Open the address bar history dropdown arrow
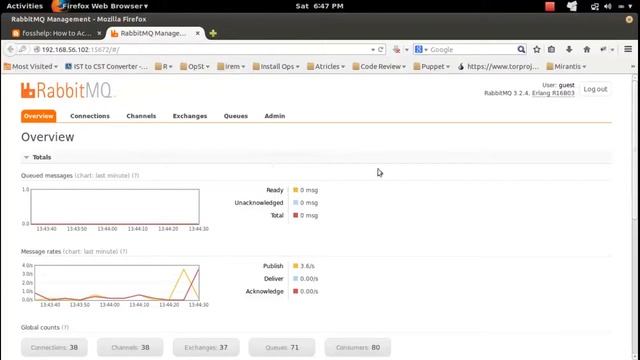Image resolution: width=640 pixels, height=360 pixels. pos(373,50)
